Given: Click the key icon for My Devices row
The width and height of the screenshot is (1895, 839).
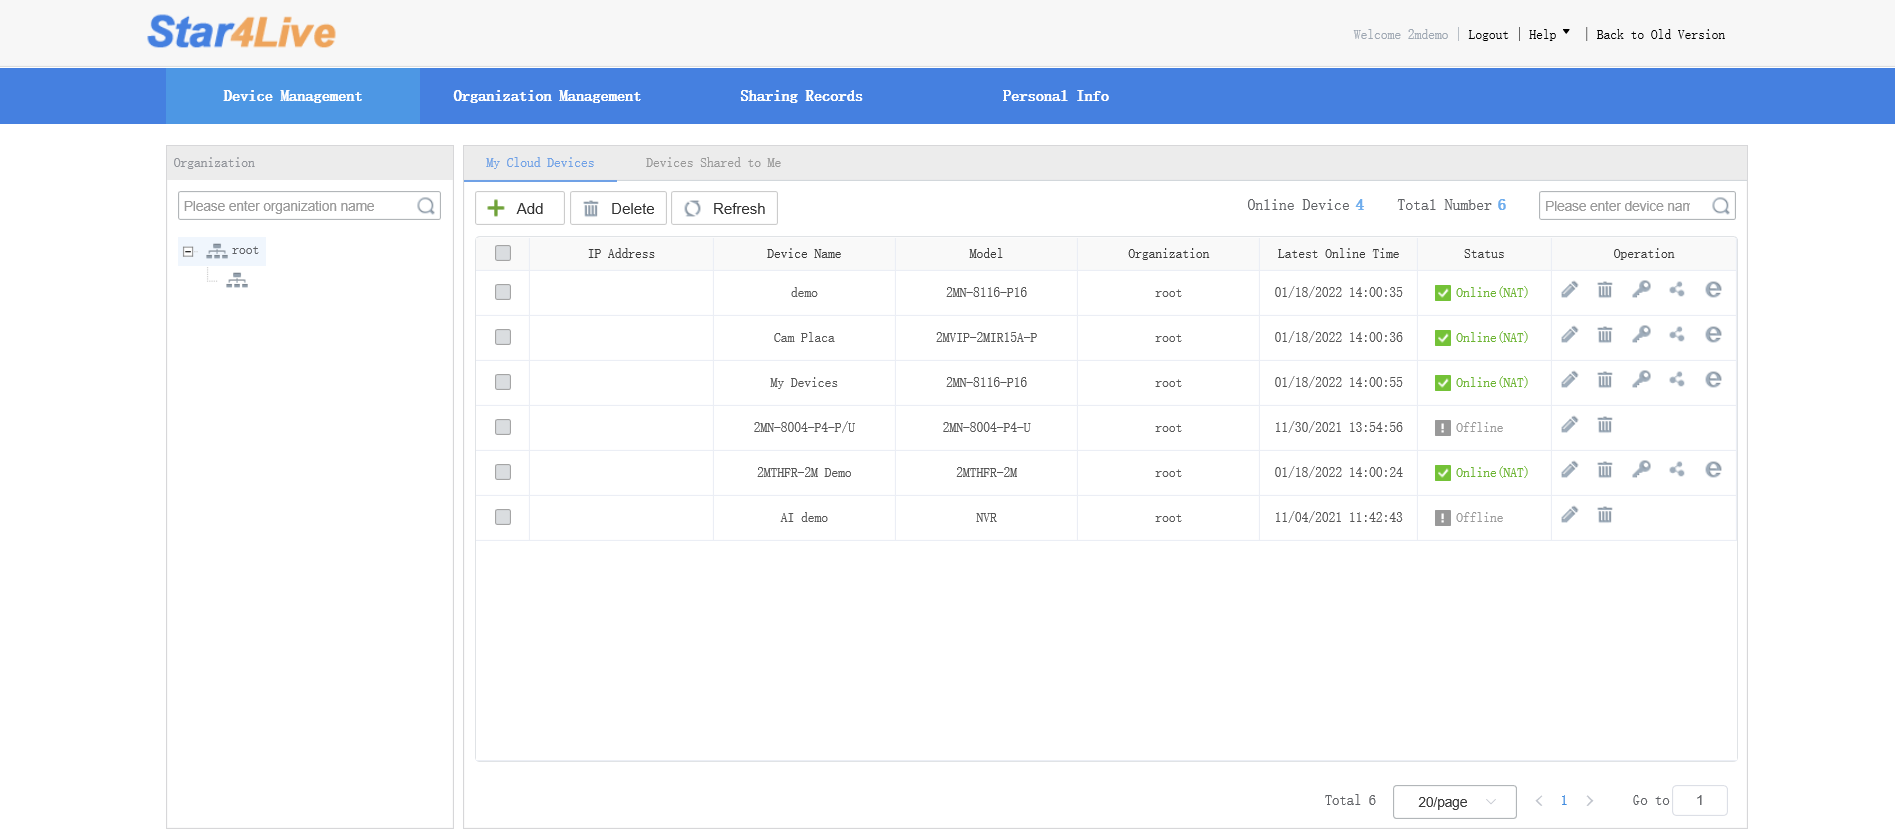Looking at the screenshot, I should pyautogui.click(x=1641, y=380).
